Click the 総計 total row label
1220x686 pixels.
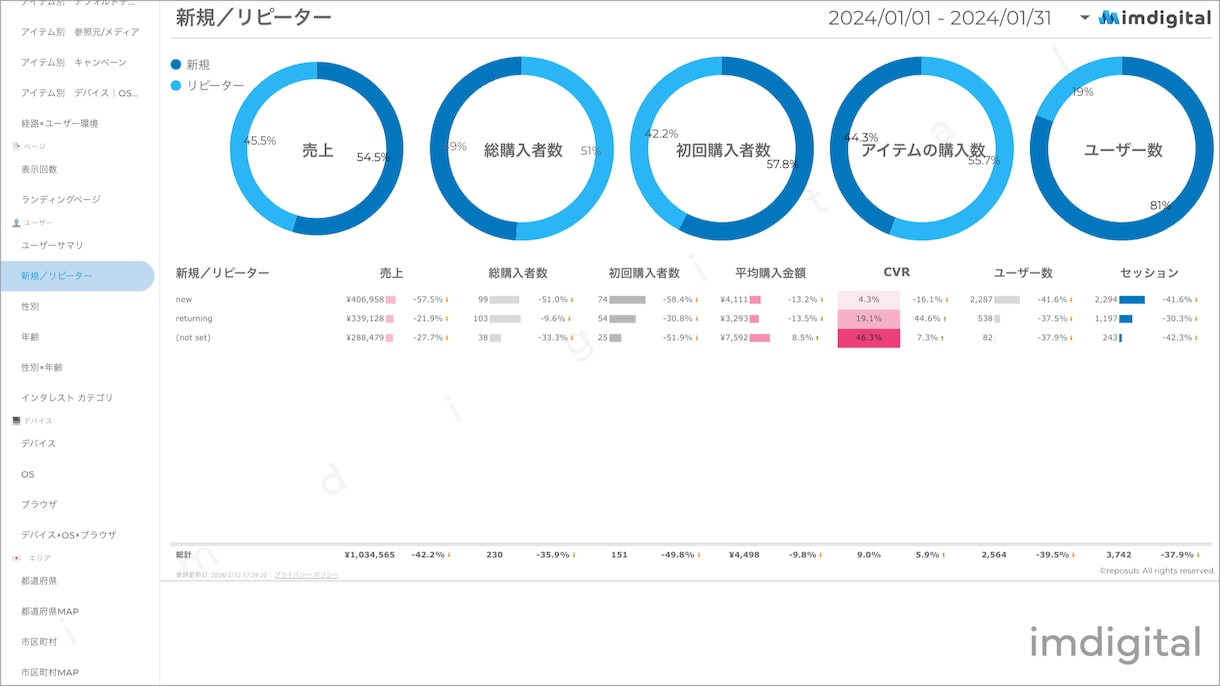(183, 554)
